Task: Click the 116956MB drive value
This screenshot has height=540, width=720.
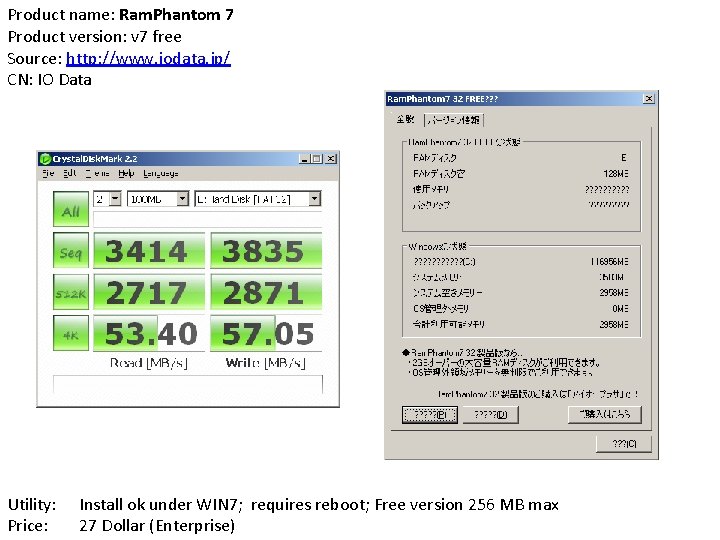Action: [609, 262]
